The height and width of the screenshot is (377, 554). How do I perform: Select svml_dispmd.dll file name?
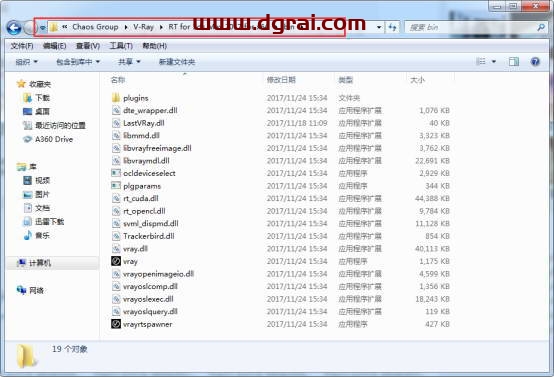click(151, 223)
